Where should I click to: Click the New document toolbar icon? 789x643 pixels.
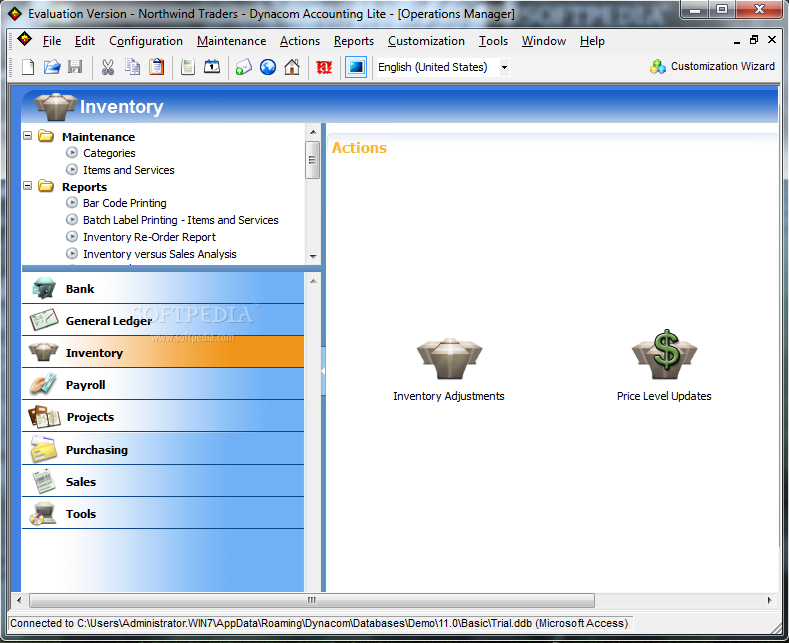click(x=28, y=67)
